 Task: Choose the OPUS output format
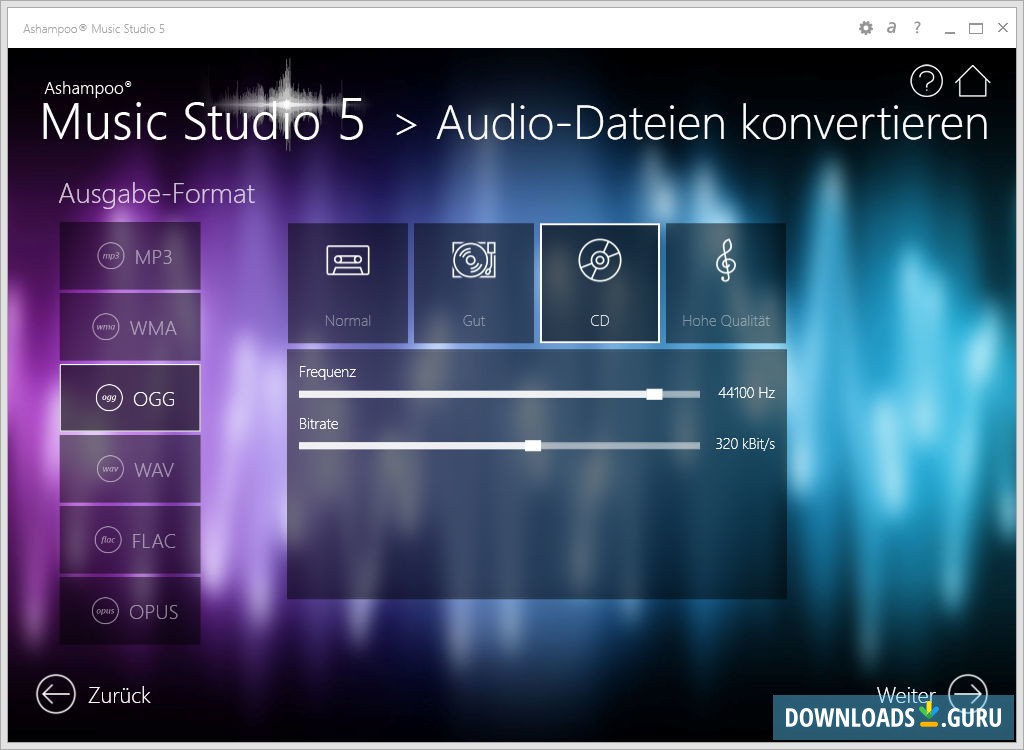point(130,611)
